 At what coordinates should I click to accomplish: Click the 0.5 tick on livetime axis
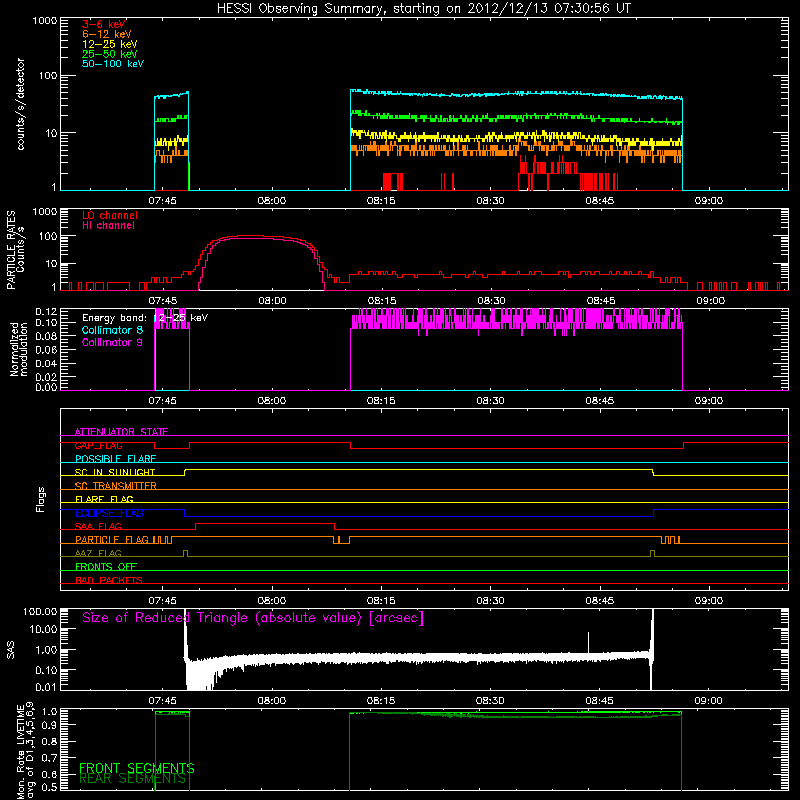[51, 787]
